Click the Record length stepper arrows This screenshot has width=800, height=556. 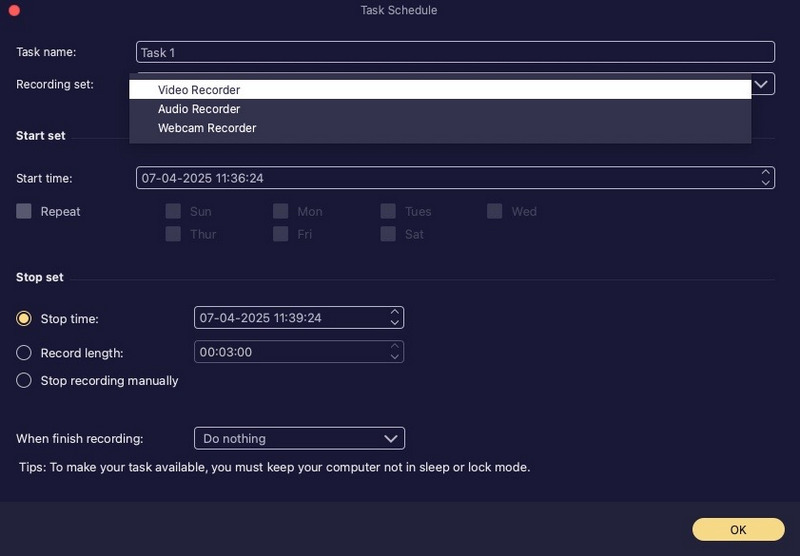(x=395, y=352)
